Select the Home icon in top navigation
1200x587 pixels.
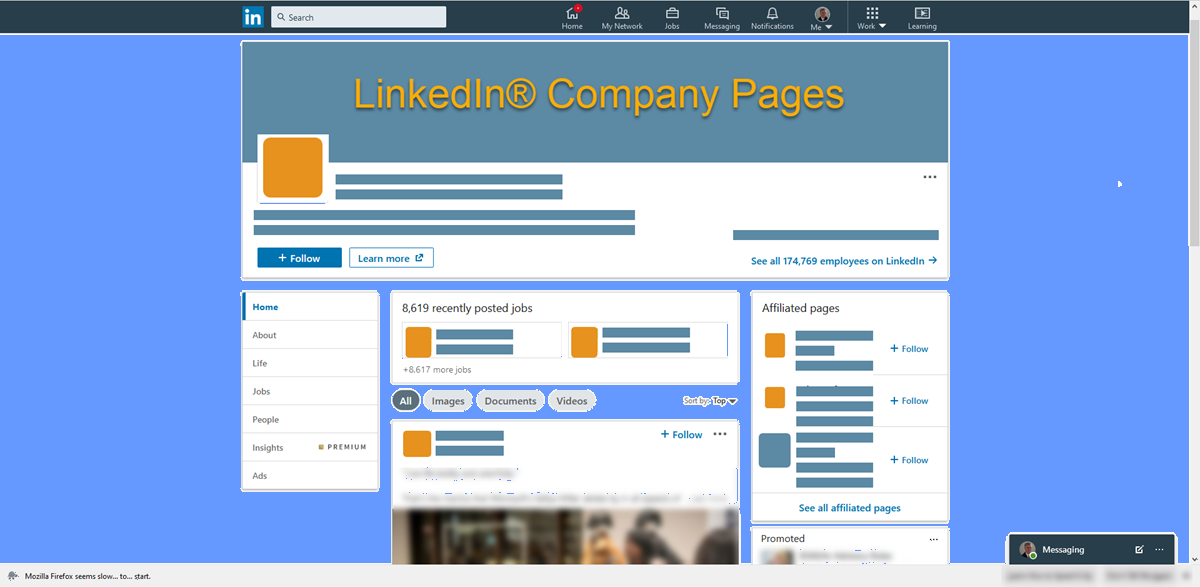click(x=572, y=17)
